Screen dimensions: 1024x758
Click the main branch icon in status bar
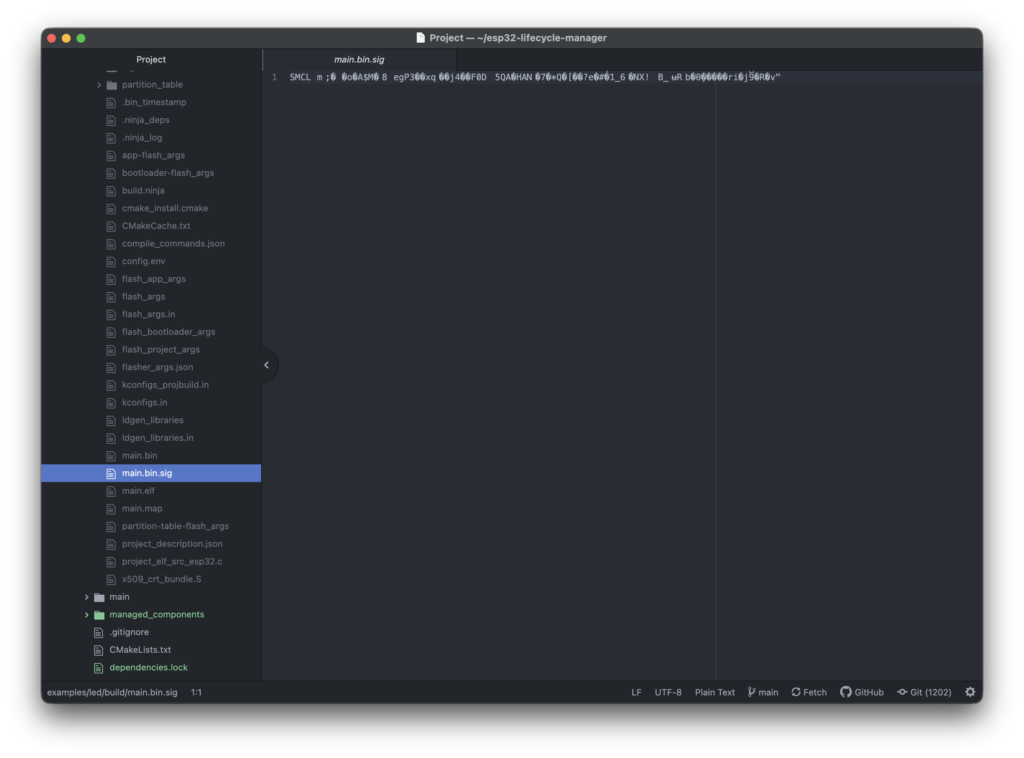click(751, 692)
